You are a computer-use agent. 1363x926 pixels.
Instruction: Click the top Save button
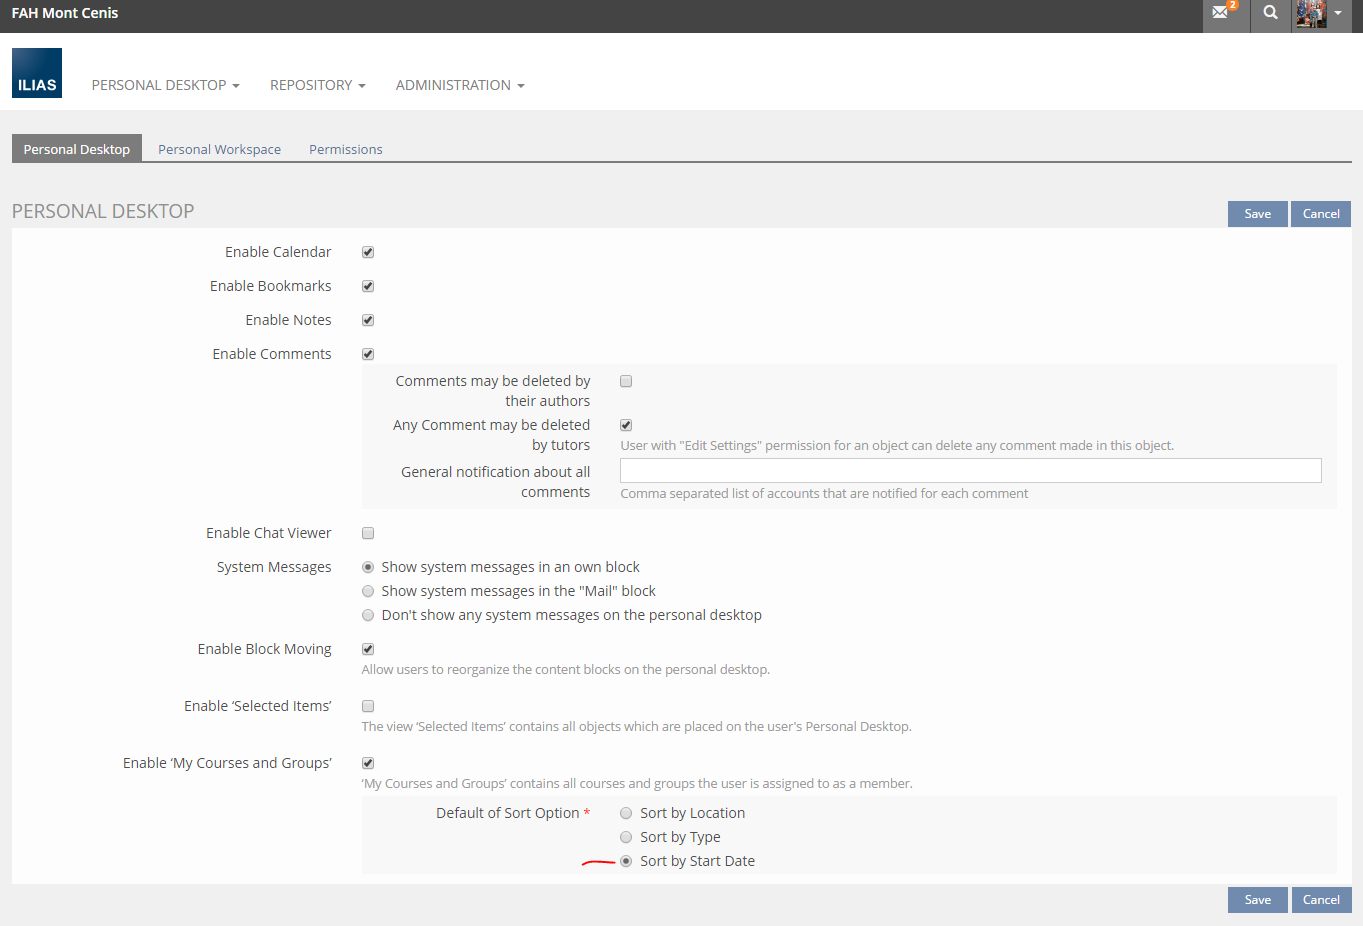tap(1257, 214)
